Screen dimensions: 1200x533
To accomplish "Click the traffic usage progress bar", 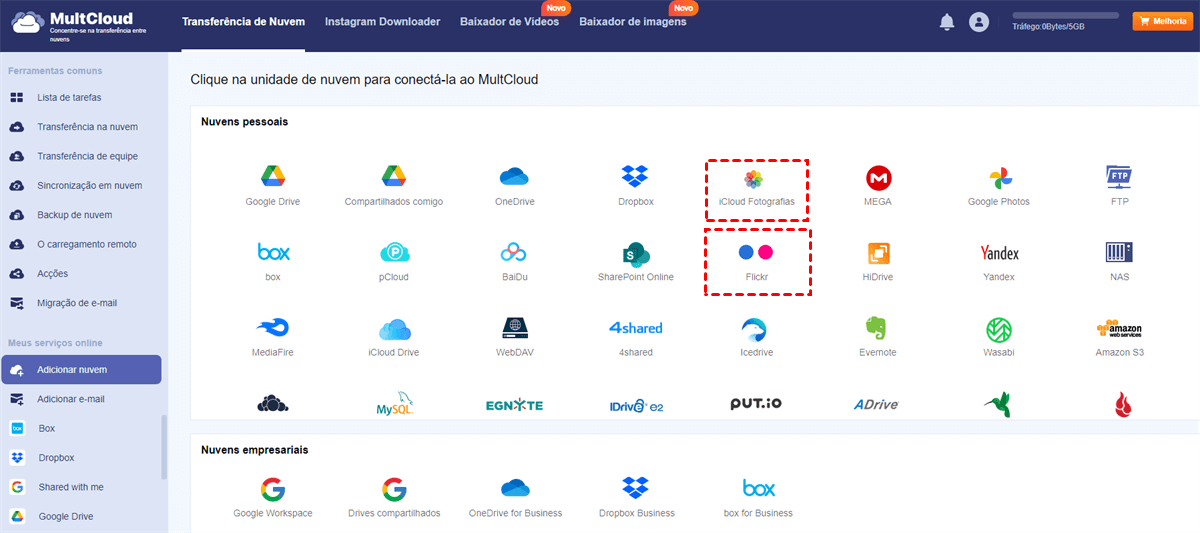I will coord(1066,16).
